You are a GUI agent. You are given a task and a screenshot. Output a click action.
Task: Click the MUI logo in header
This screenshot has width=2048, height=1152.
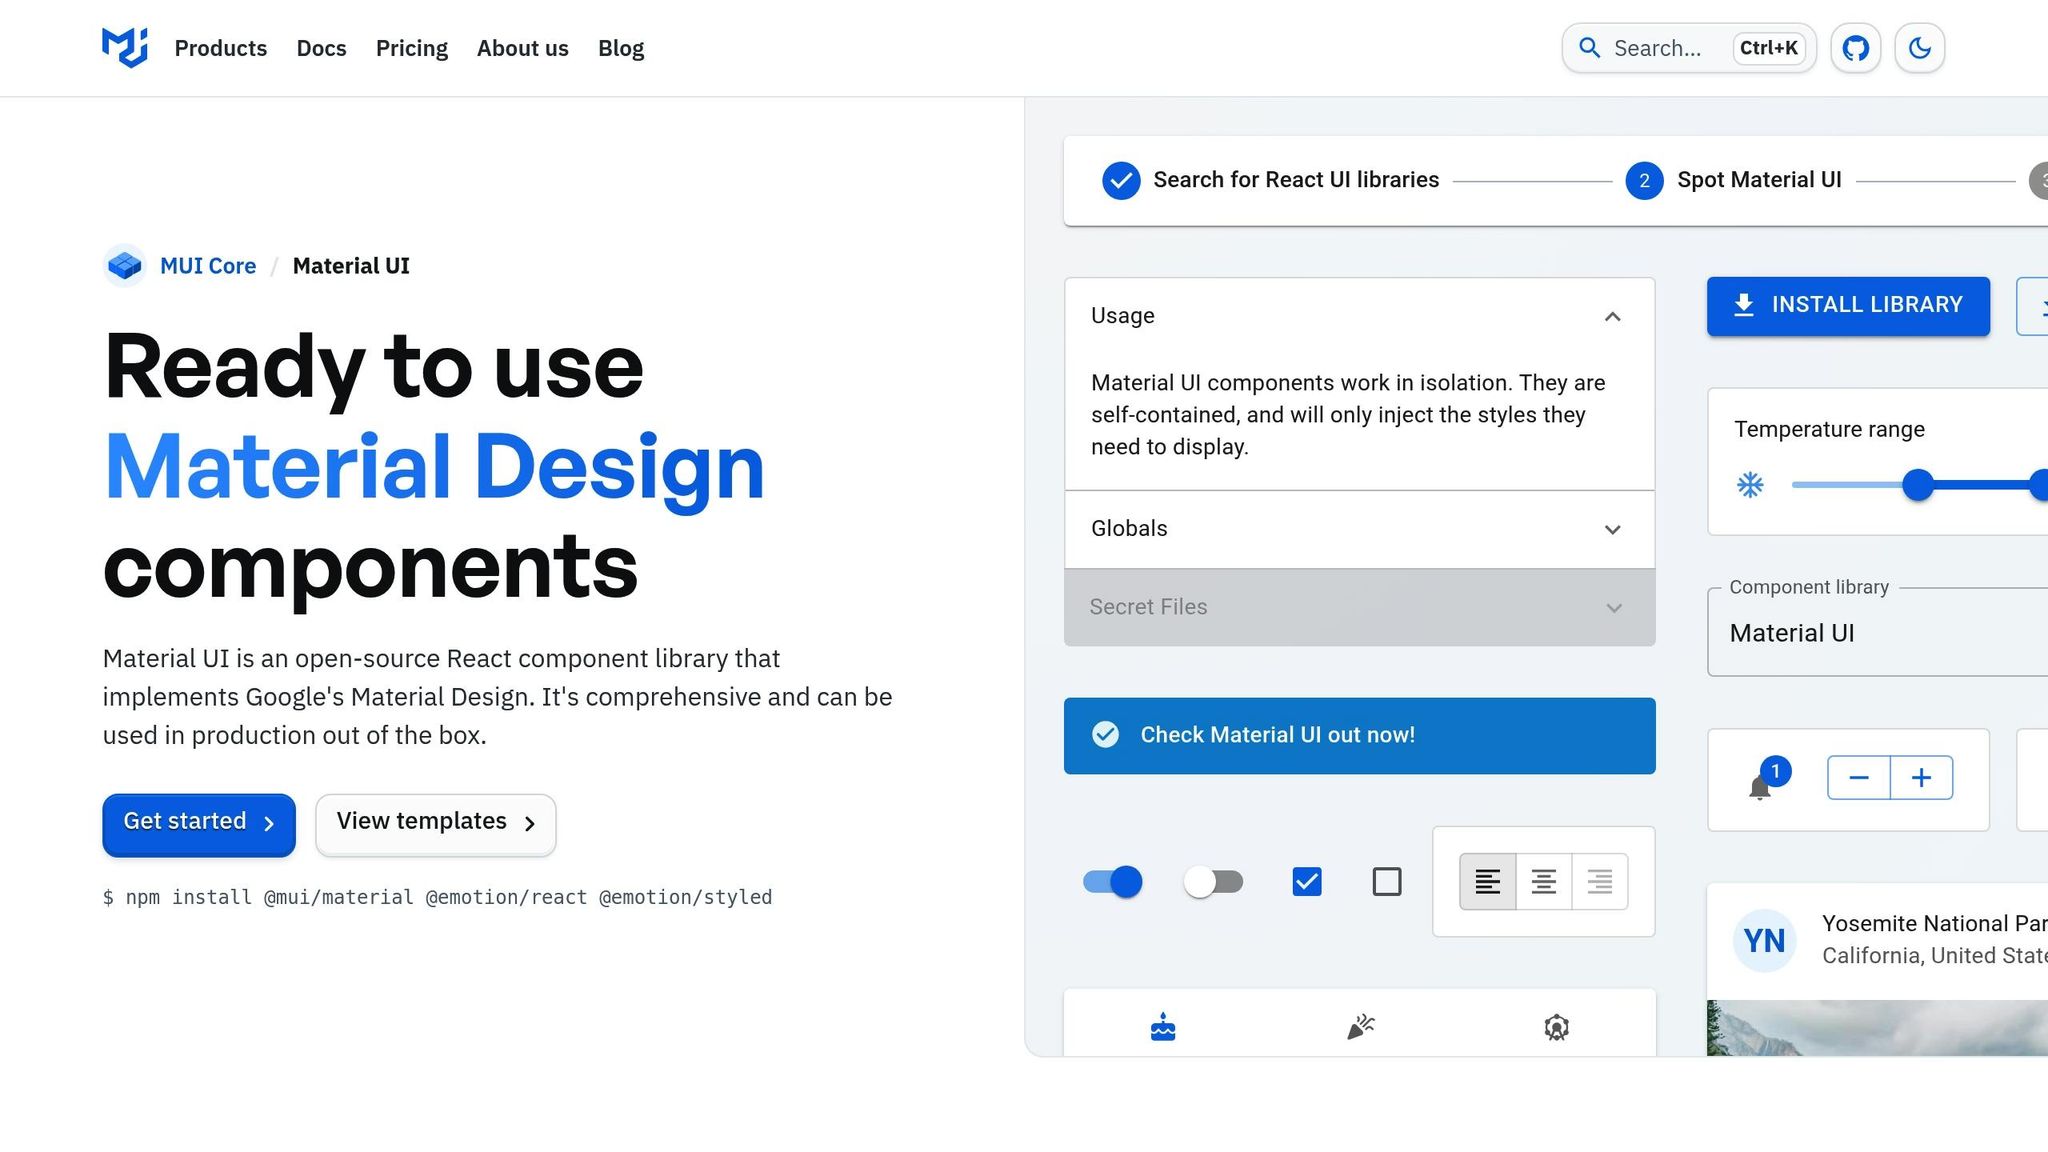pyautogui.click(x=125, y=47)
